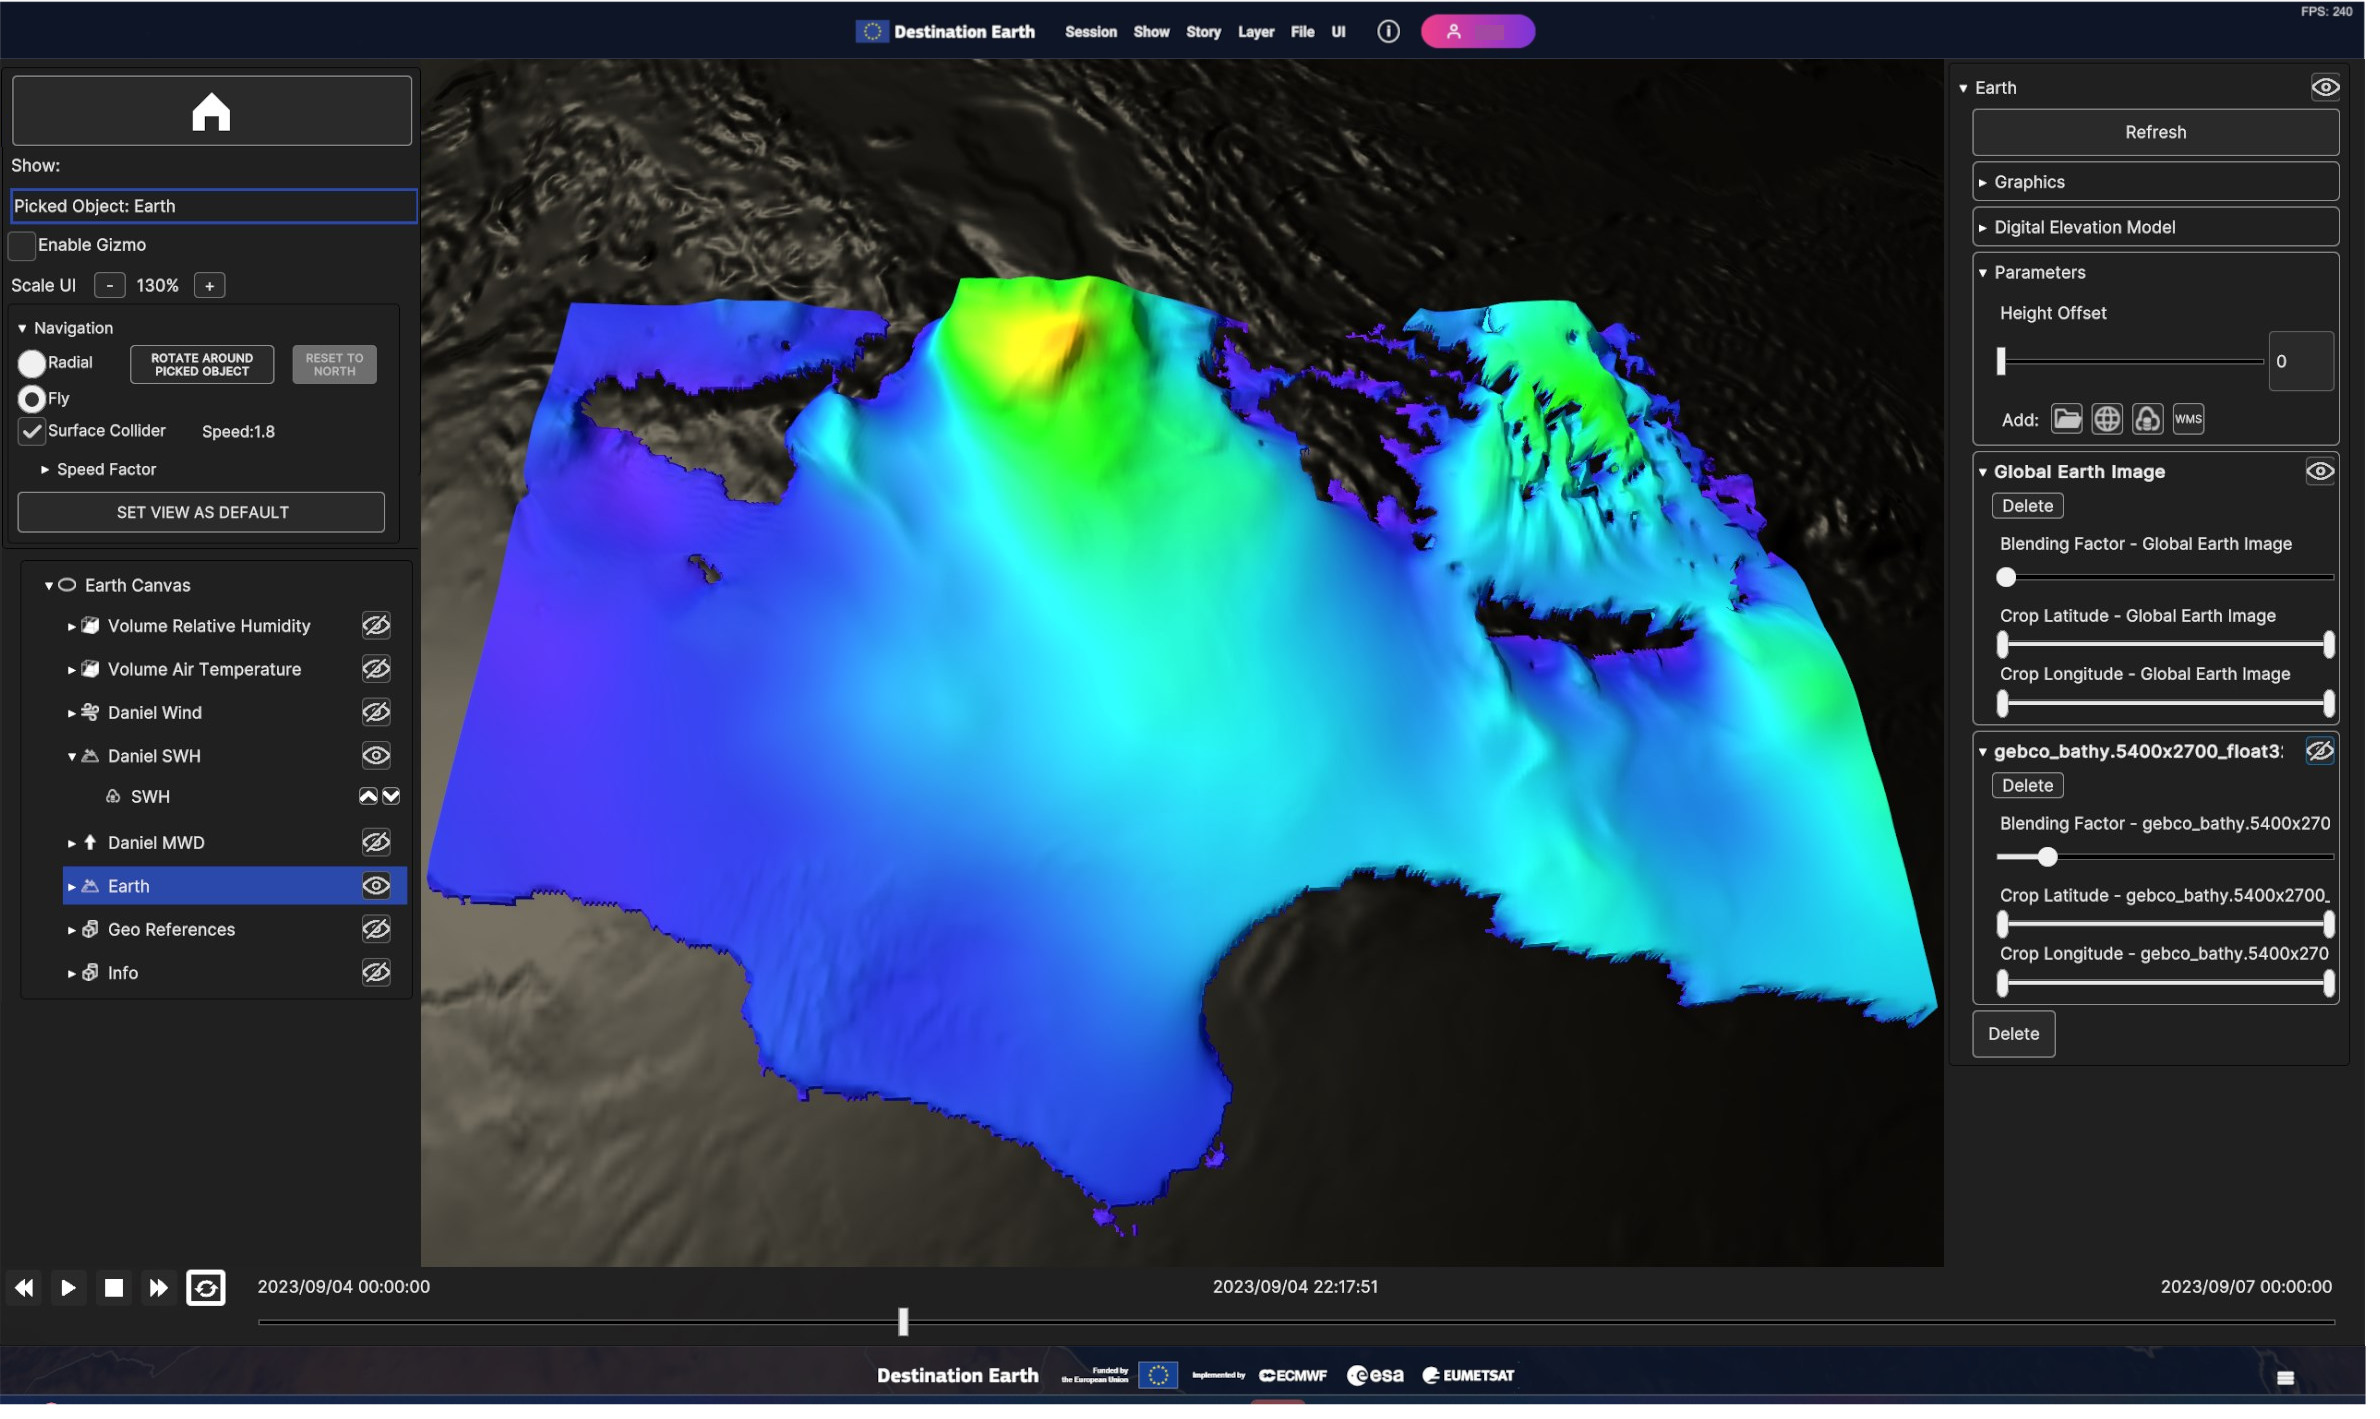Add layer from folder icon
Image resolution: width=2380 pixels, height=1419 pixels.
[x=2066, y=419]
